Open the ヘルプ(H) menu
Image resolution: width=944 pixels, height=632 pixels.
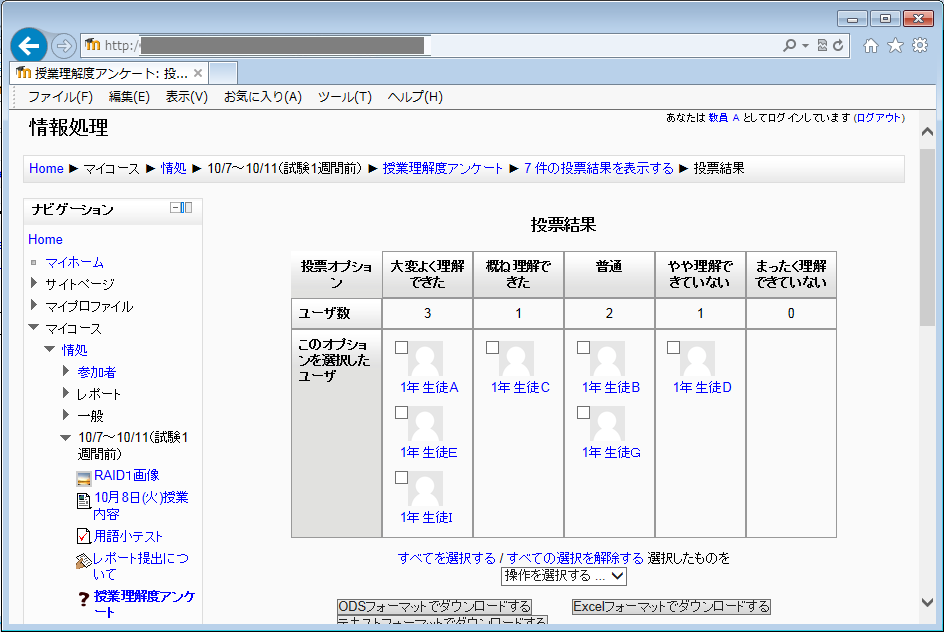415,97
